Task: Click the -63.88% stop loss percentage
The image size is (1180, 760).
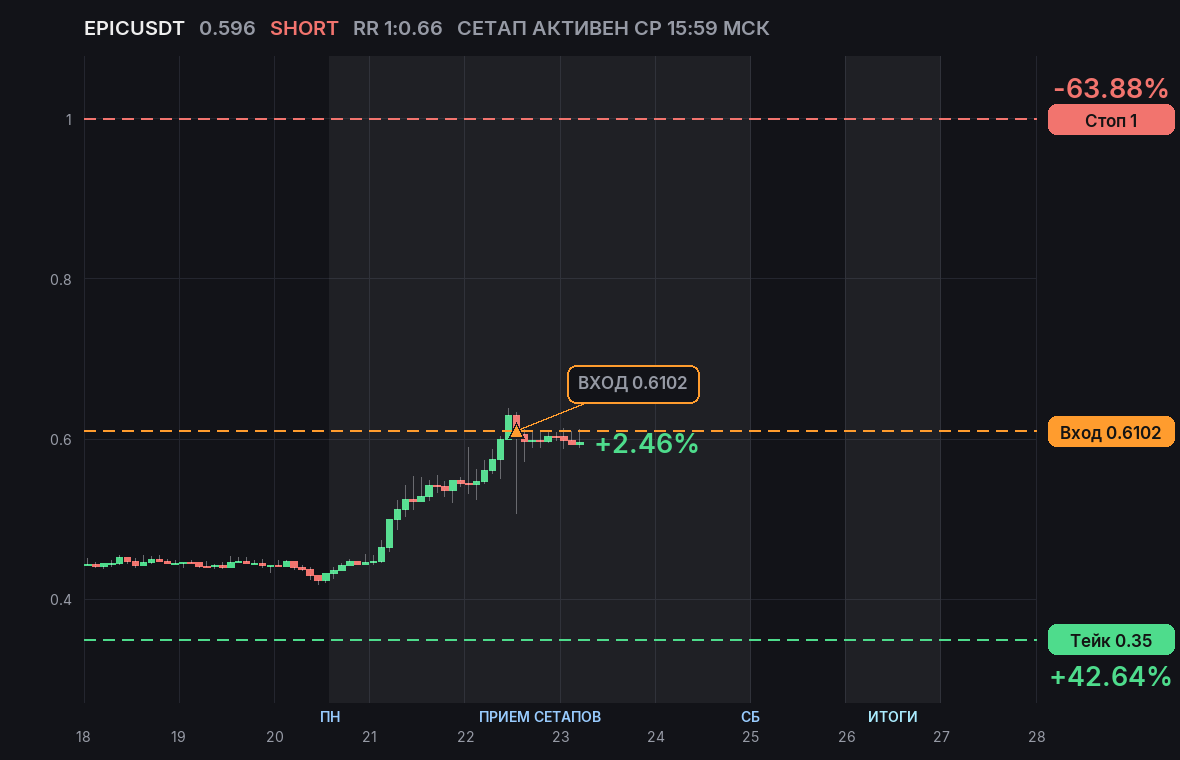Action: tap(1111, 89)
